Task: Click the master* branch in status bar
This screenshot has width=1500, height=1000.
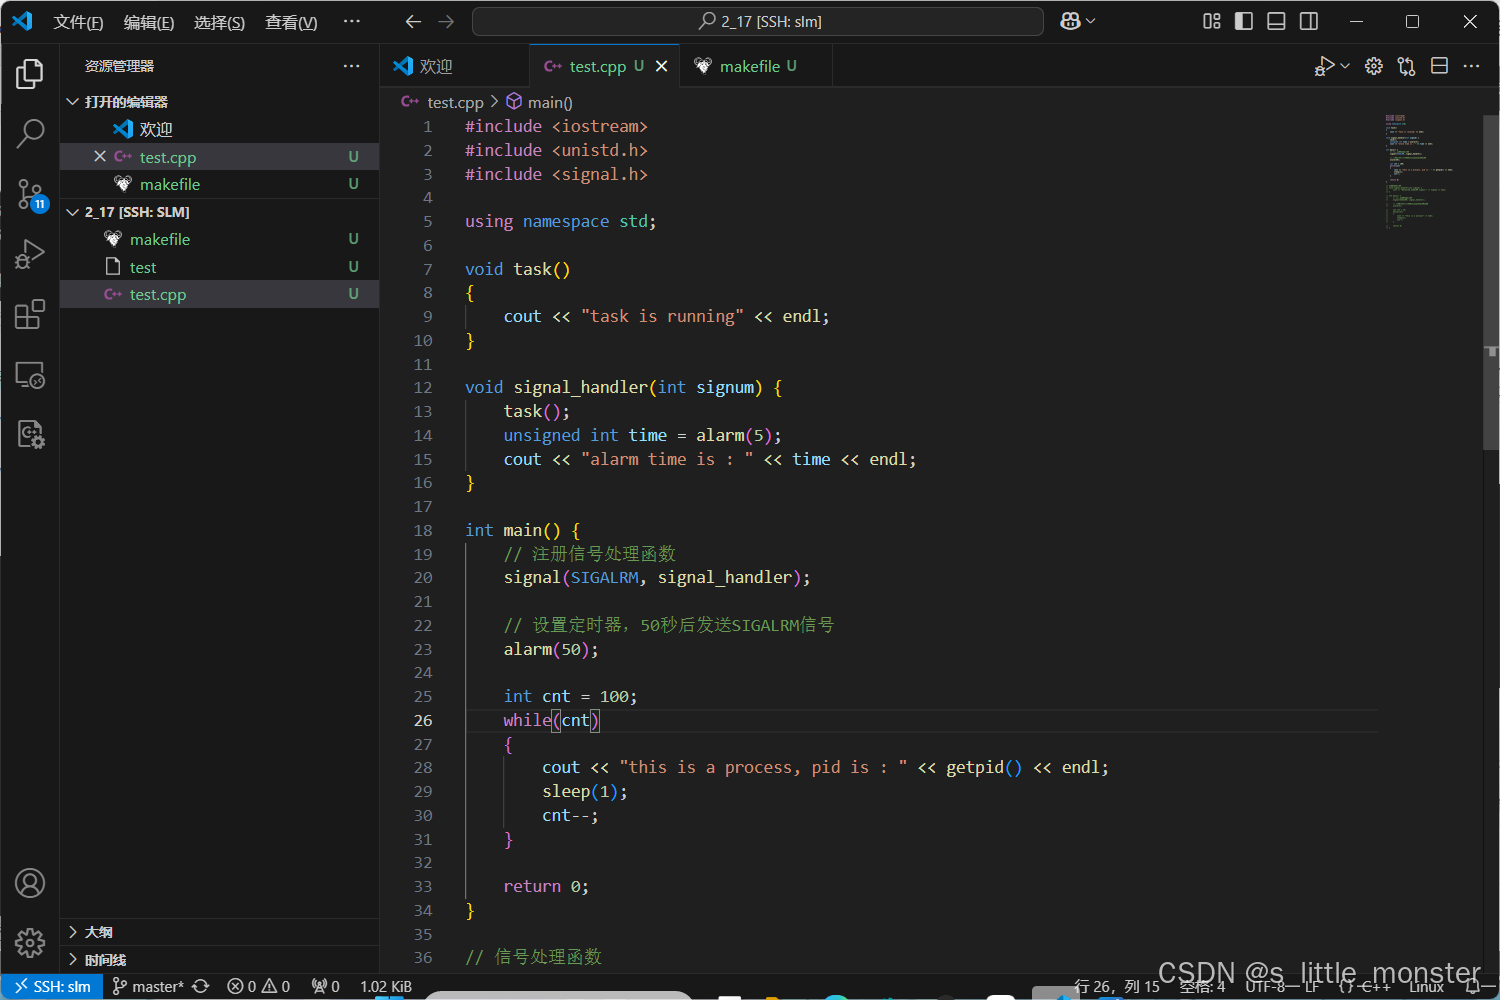Action: 148,987
